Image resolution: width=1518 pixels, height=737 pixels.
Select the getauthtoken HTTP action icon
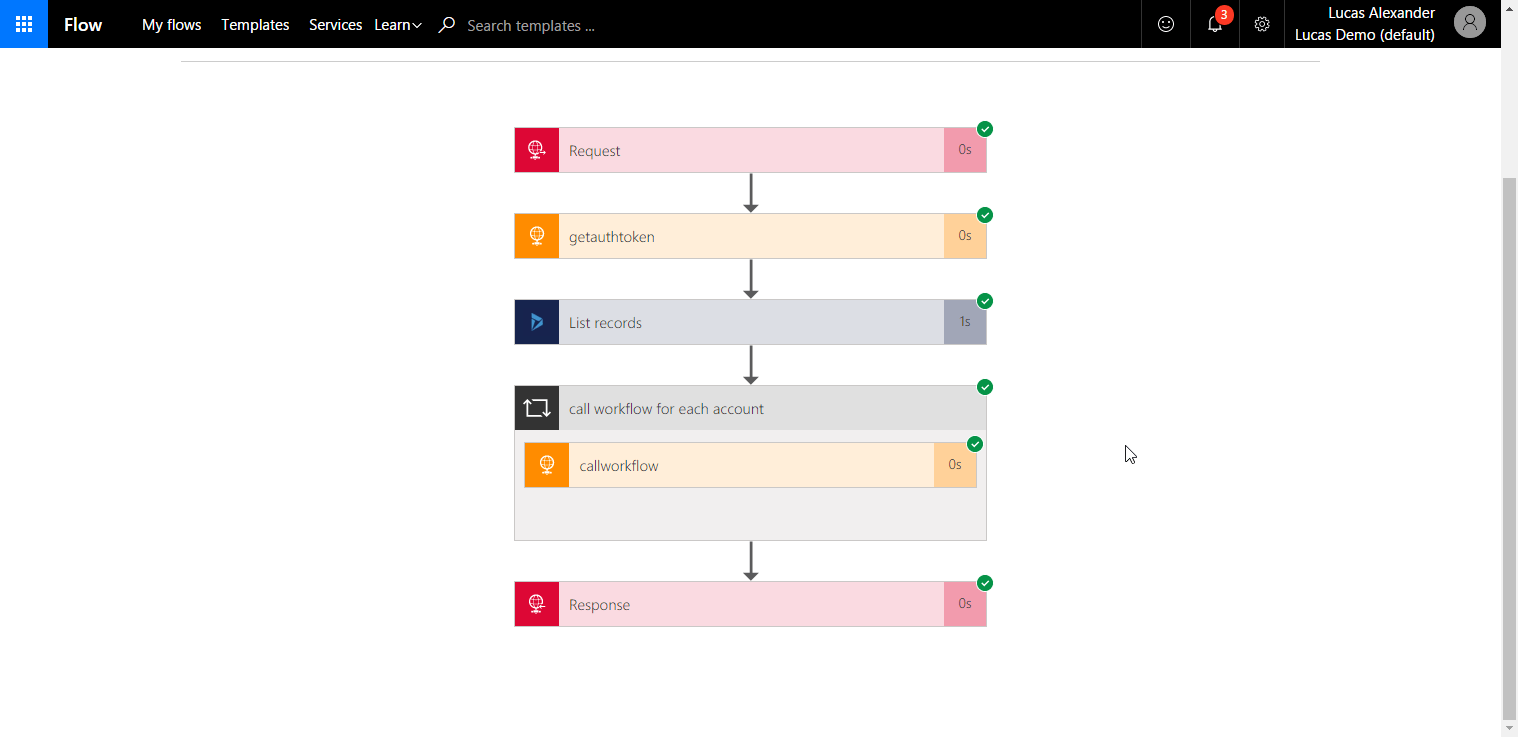point(536,235)
